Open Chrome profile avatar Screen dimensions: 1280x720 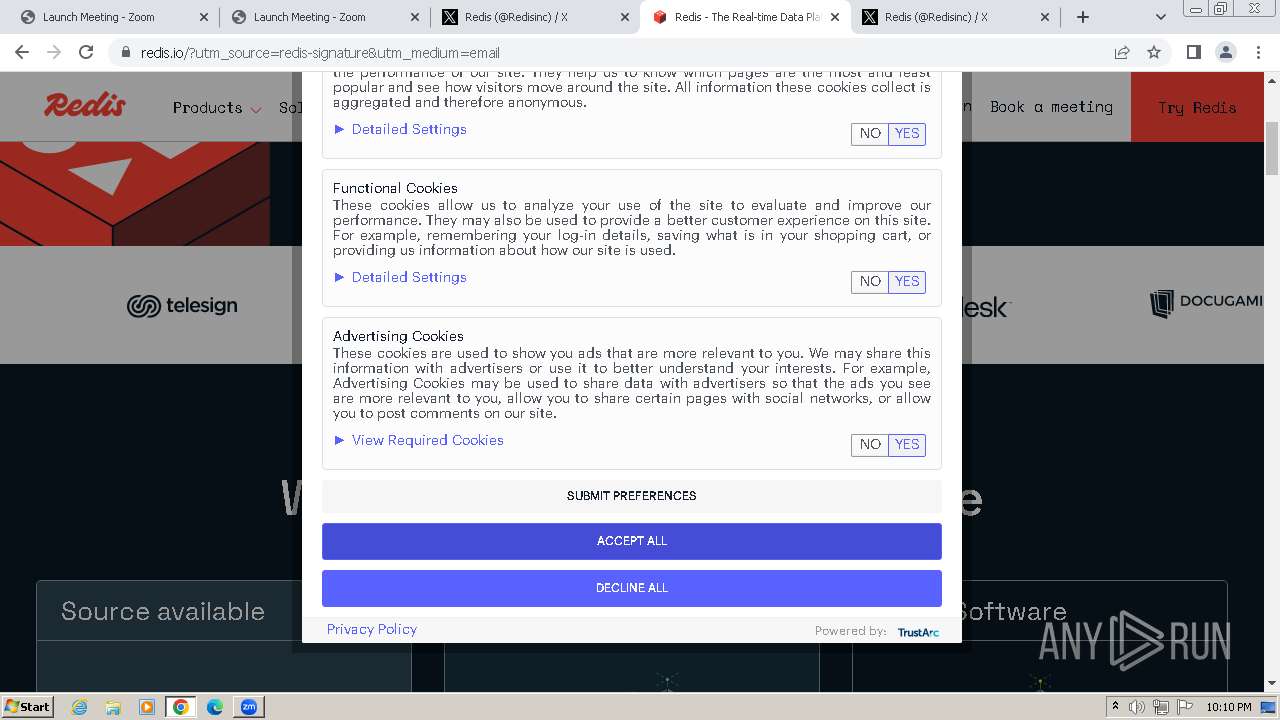(x=1225, y=52)
